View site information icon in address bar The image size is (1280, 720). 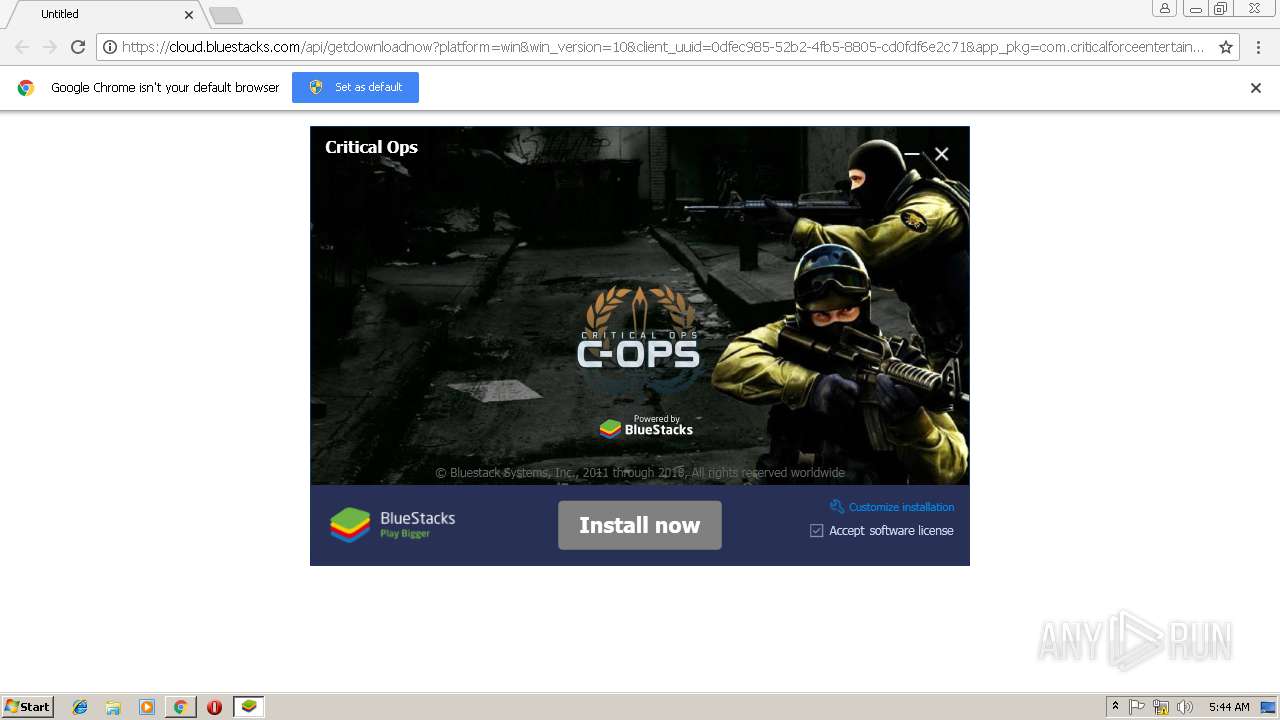[110, 47]
